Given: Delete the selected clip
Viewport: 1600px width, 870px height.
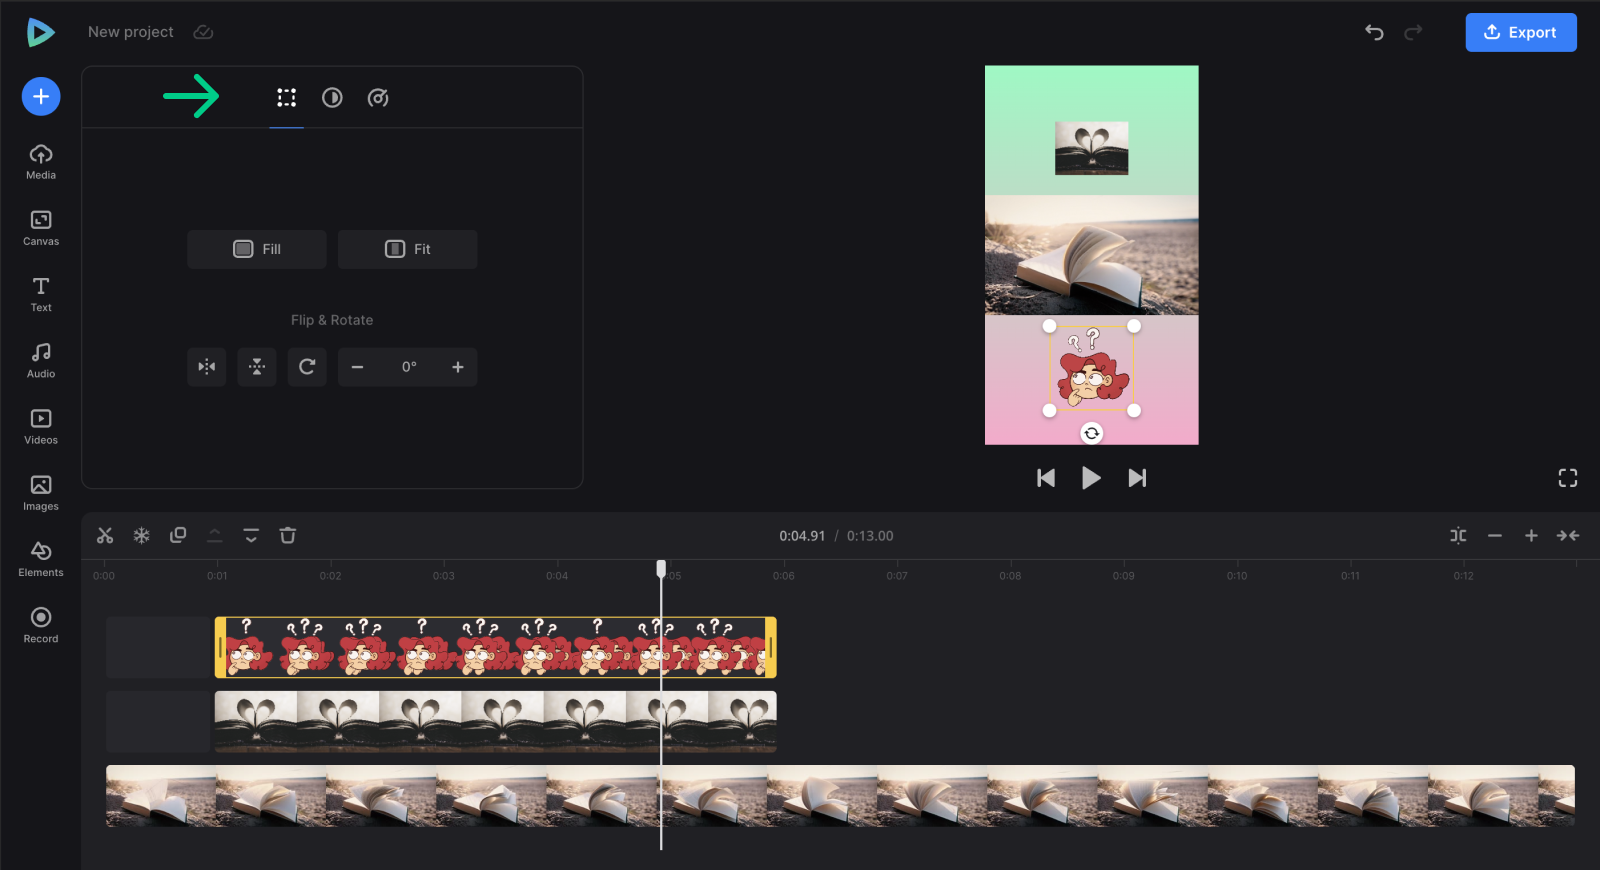Looking at the screenshot, I should 288,535.
